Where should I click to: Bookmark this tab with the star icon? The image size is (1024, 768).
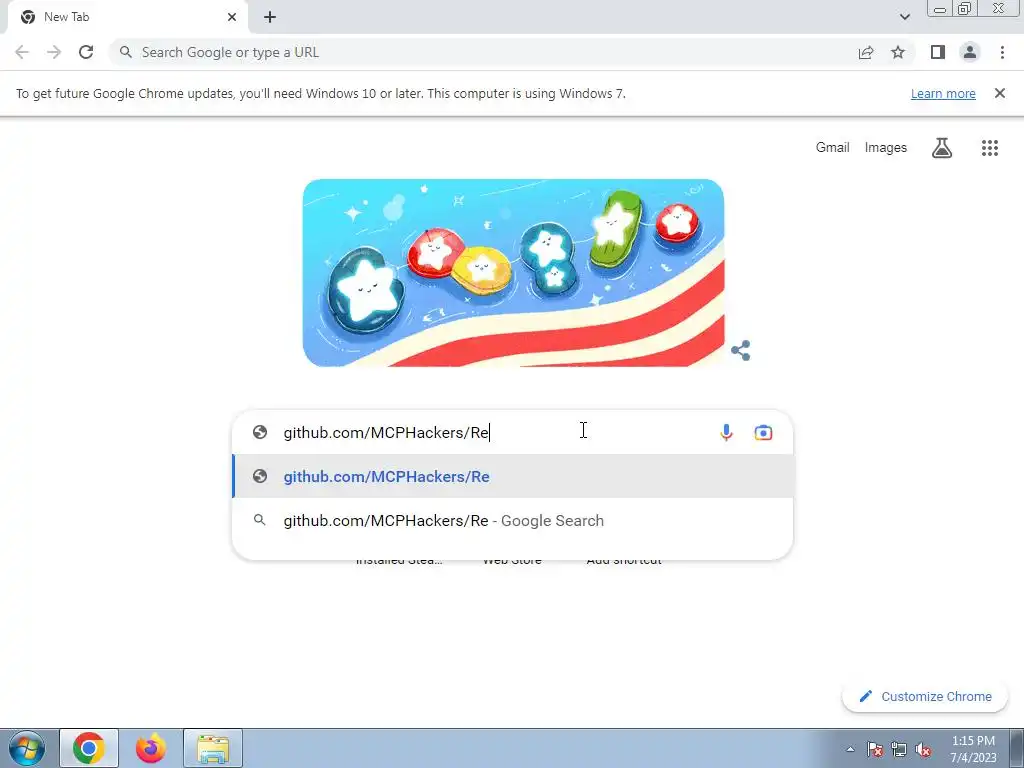(x=898, y=52)
